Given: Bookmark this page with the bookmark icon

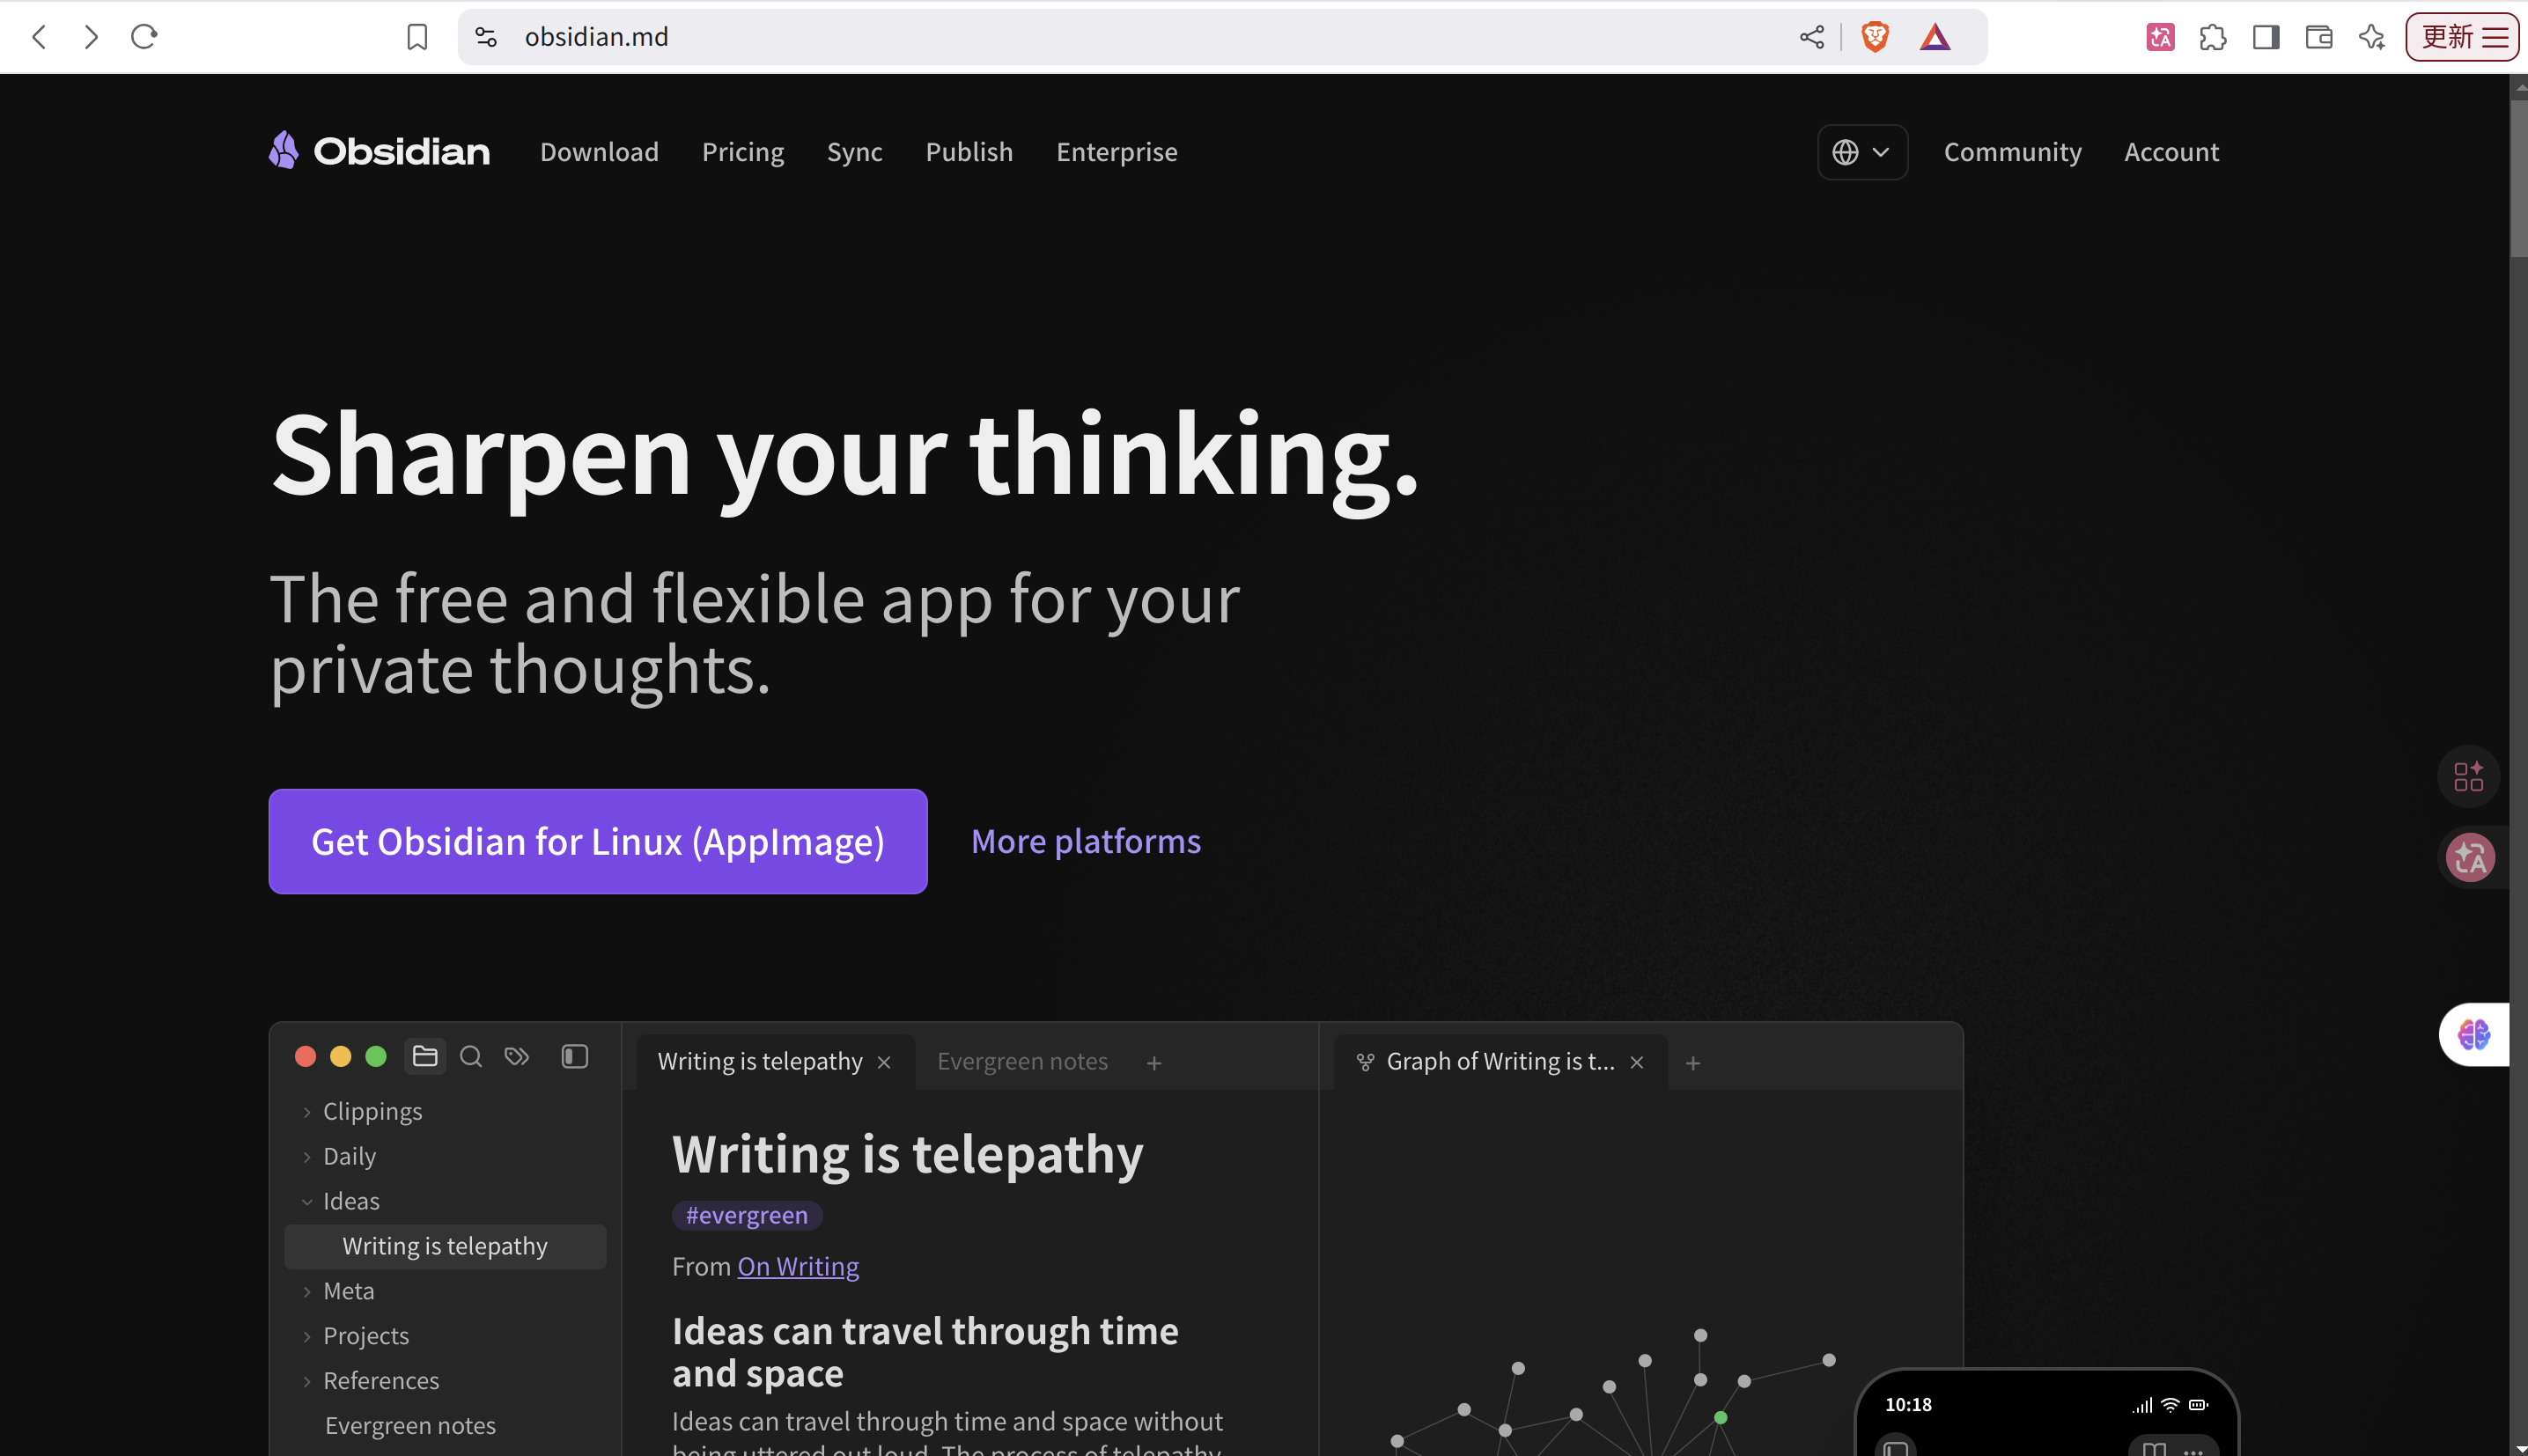Looking at the screenshot, I should coord(417,37).
